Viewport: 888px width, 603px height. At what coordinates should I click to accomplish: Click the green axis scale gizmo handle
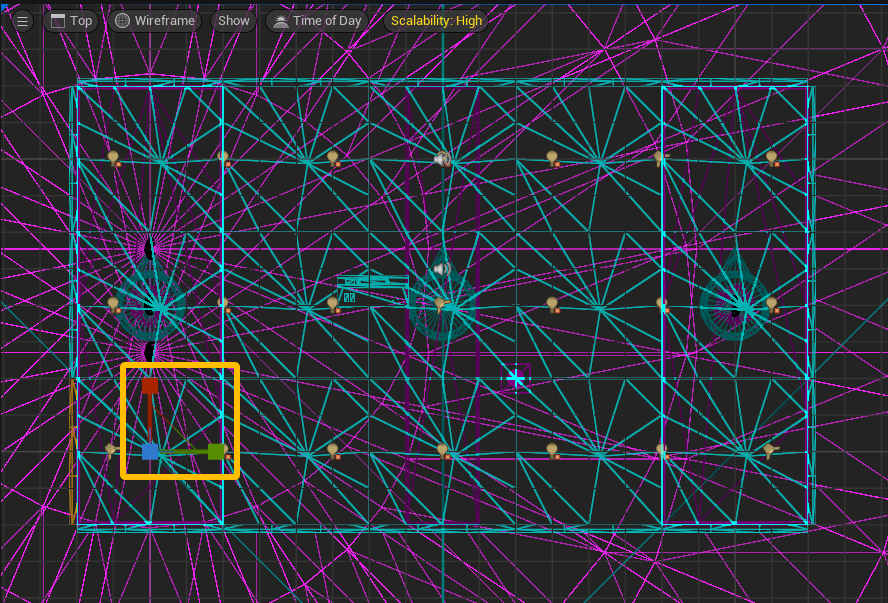pyautogui.click(x=216, y=451)
